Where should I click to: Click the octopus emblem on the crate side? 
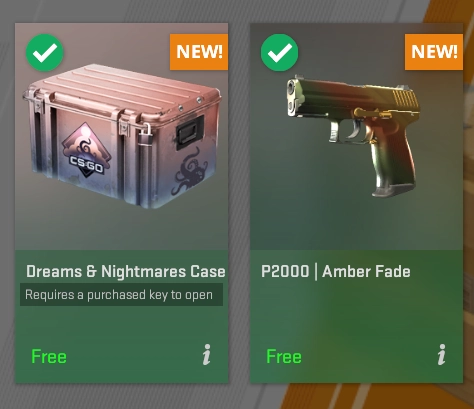coord(189,171)
